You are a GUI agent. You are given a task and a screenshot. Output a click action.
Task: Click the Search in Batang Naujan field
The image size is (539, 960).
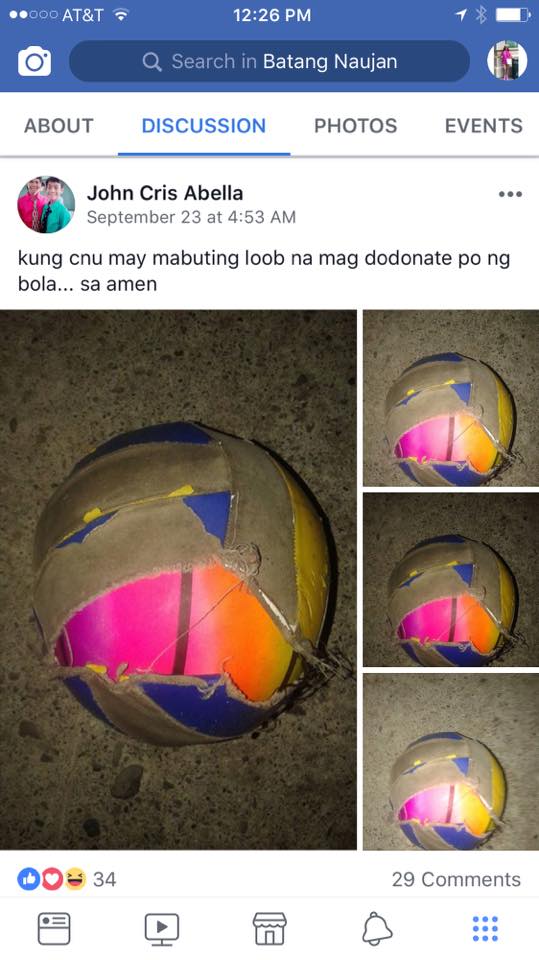pos(270,61)
